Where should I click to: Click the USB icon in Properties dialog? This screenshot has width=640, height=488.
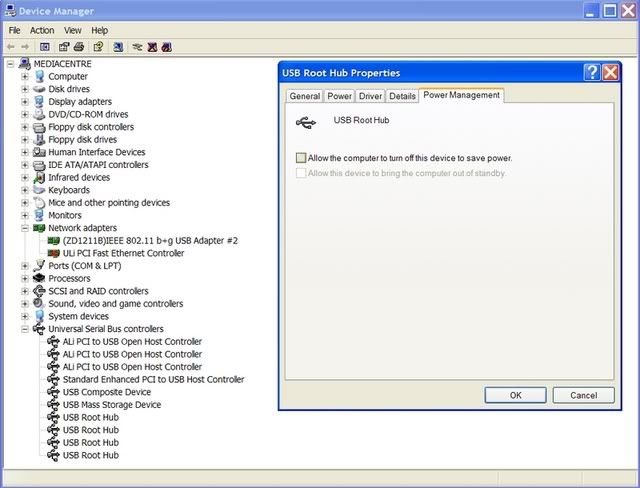point(306,122)
